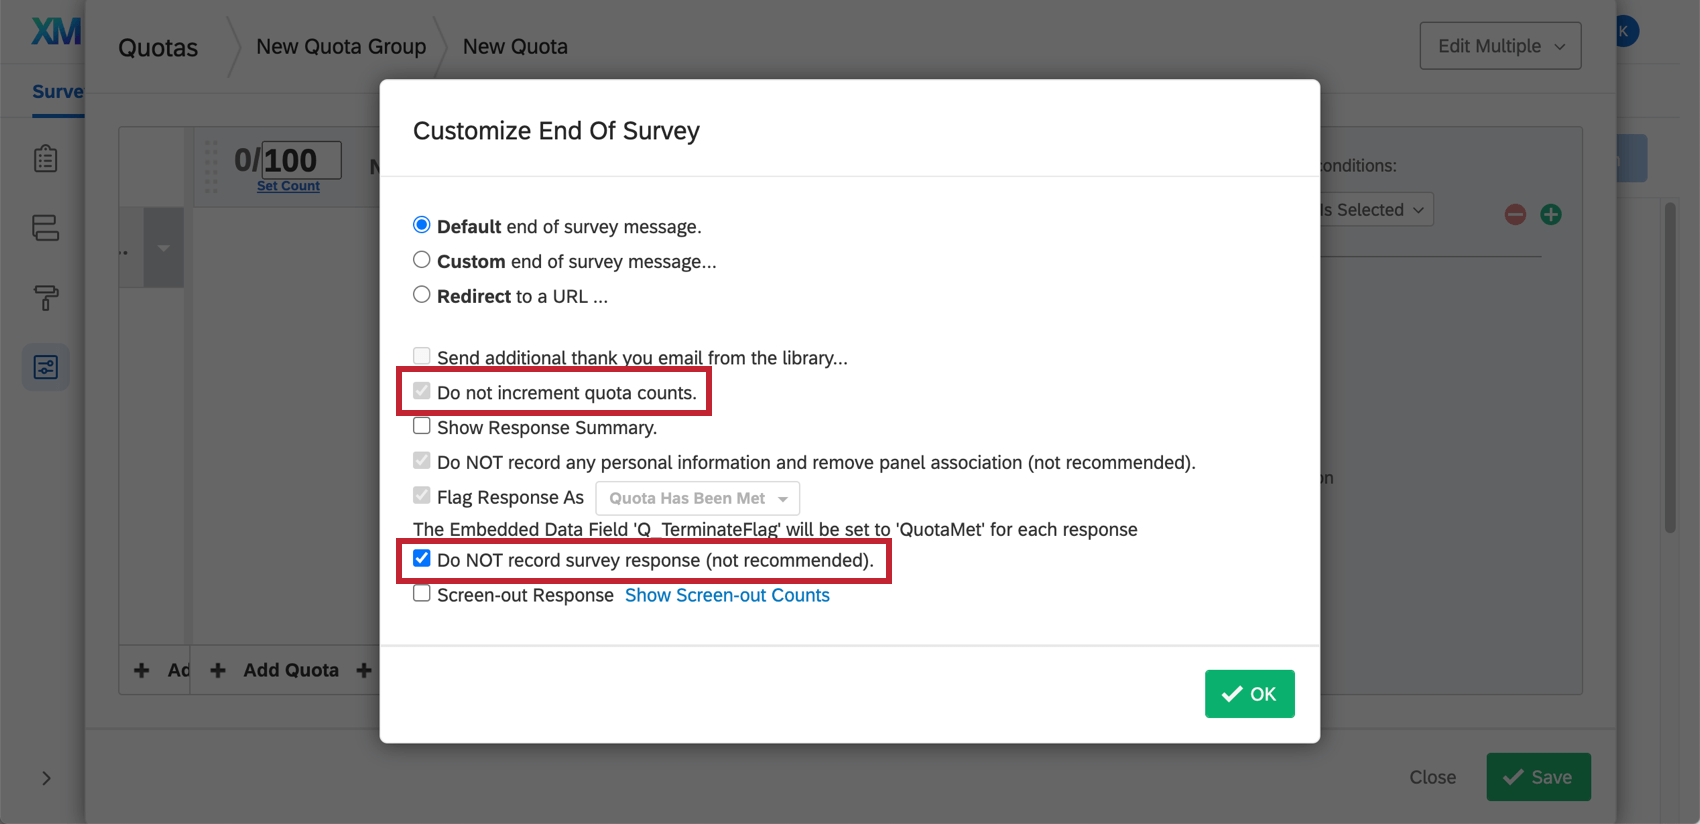The width and height of the screenshot is (1700, 824).
Task: Click Close in Quotas window
Action: [1432, 777]
